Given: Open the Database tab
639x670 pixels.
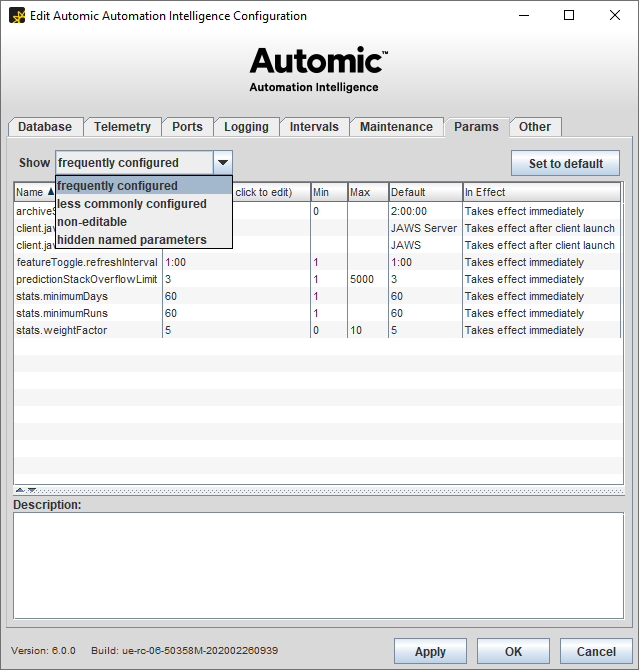Looking at the screenshot, I should click(45, 127).
